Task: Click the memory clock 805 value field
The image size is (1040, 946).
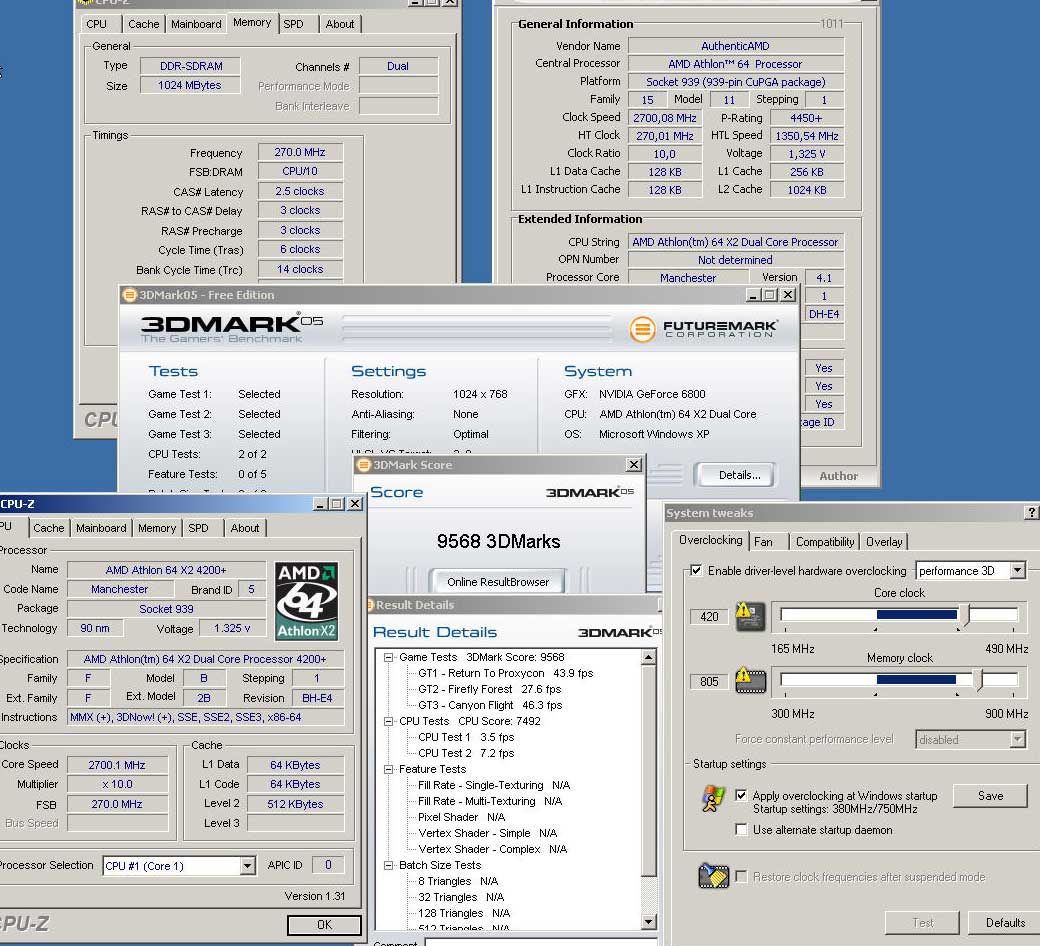Action: pos(709,681)
